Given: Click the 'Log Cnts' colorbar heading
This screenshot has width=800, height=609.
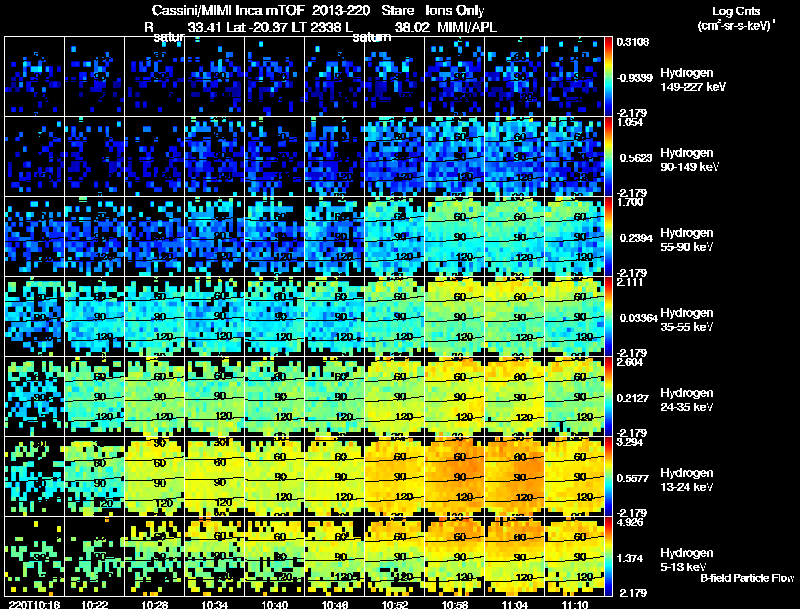Looking at the screenshot, I should tap(736, 11).
